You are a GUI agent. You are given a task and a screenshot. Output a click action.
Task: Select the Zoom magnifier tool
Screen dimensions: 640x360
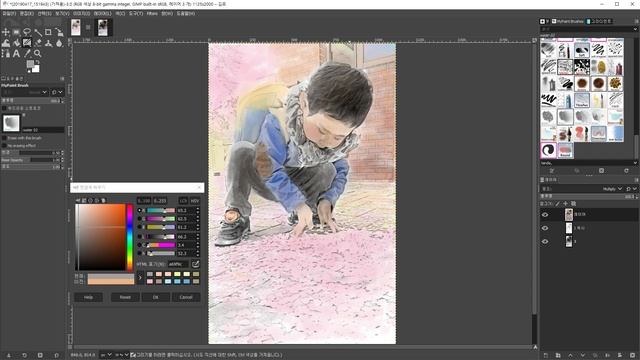38,53
